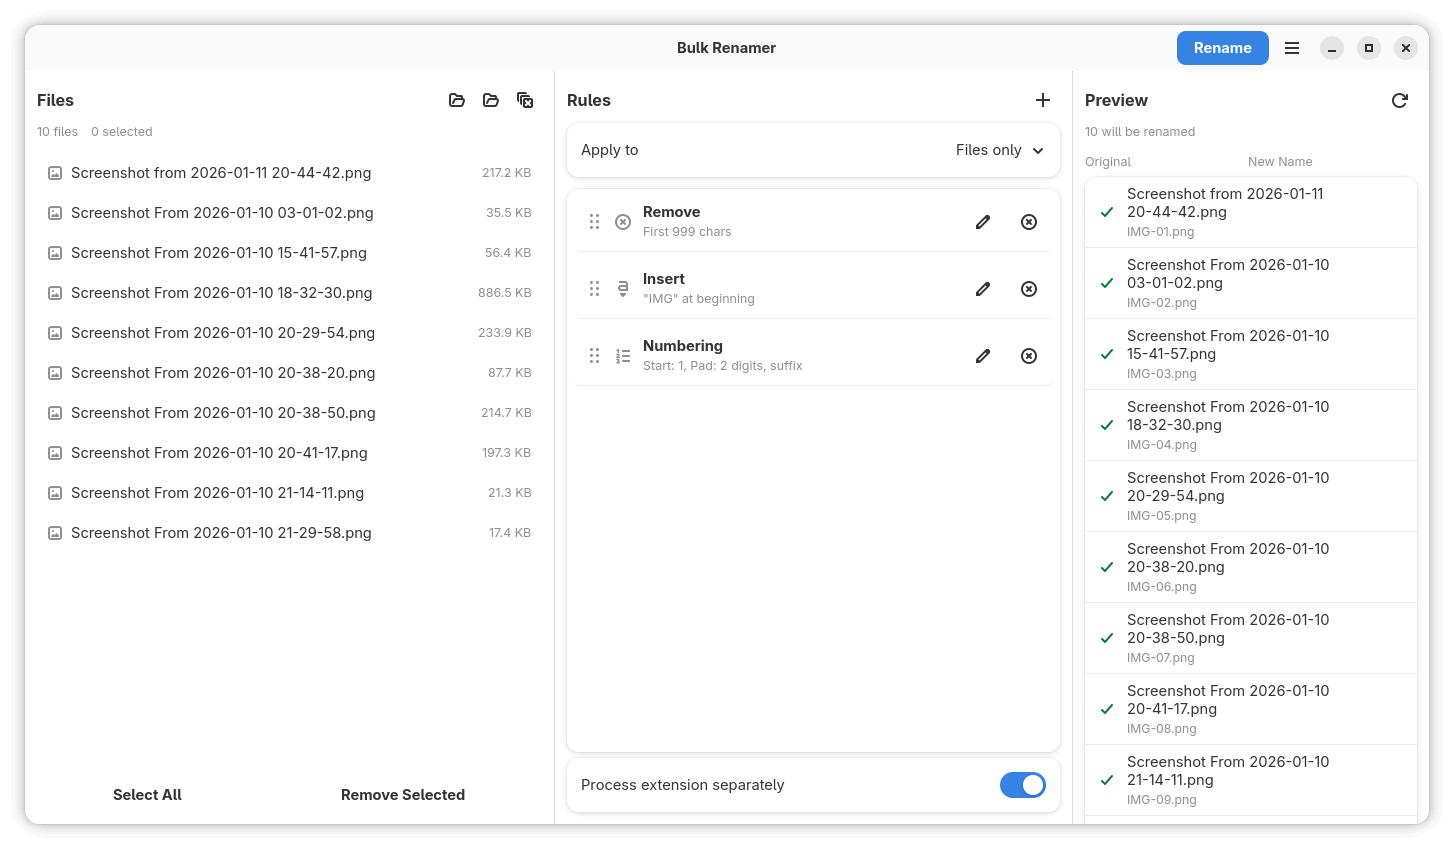The width and height of the screenshot is (1454, 849).
Task: Refresh the Preview panel
Action: (1400, 100)
